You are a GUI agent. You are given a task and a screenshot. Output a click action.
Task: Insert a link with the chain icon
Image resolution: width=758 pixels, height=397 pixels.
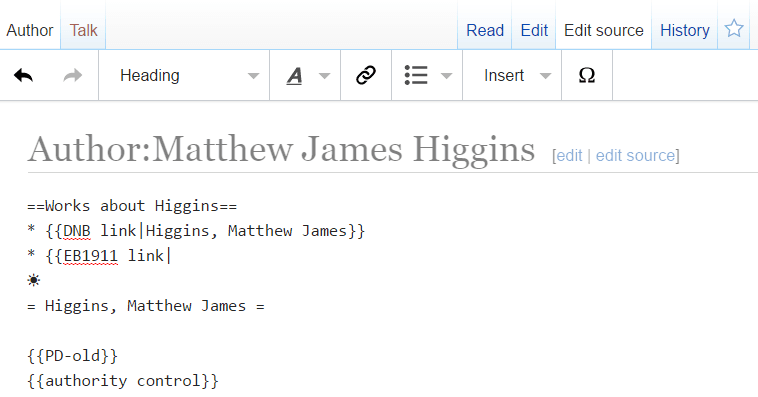[x=366, y=75]
